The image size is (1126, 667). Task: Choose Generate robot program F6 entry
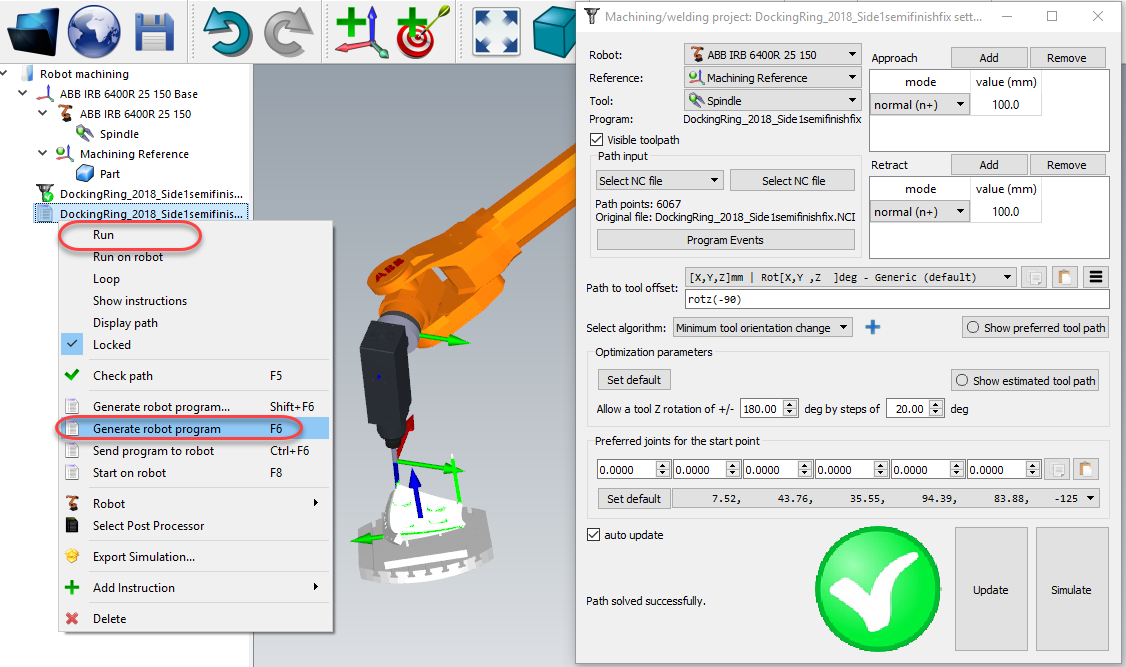coord(194,429)
